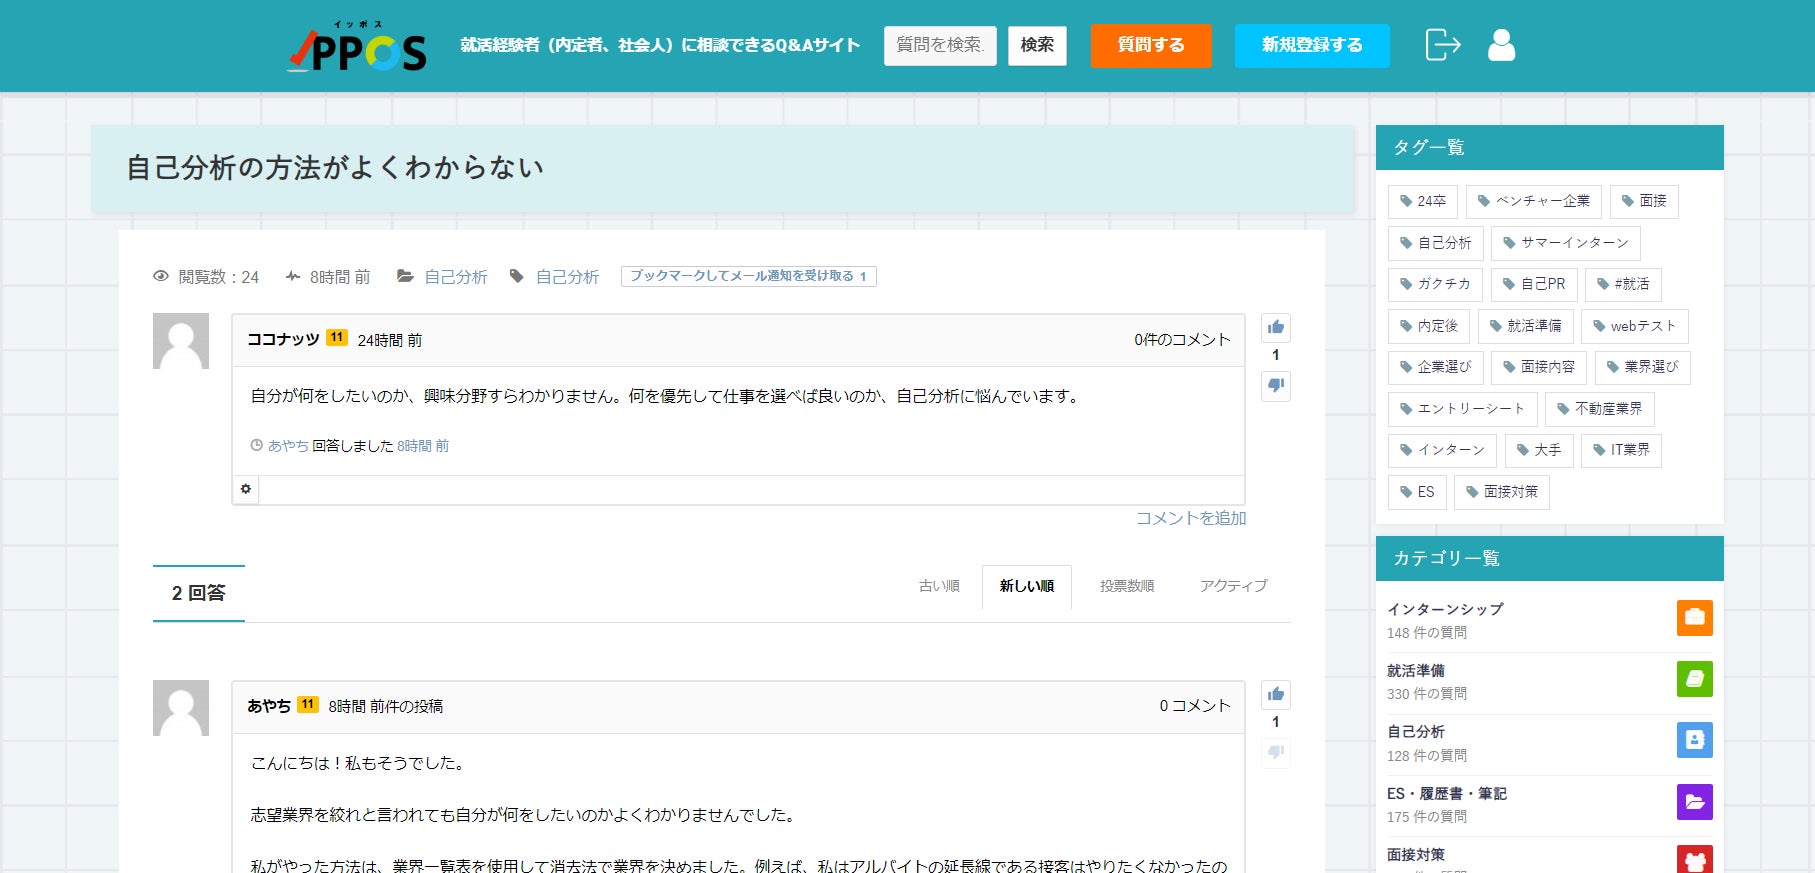Image resolution: width=1815 pixels, height=873 pixels.
Task: Switch to the アクティブ answers tab
Action: point(1233,586)
